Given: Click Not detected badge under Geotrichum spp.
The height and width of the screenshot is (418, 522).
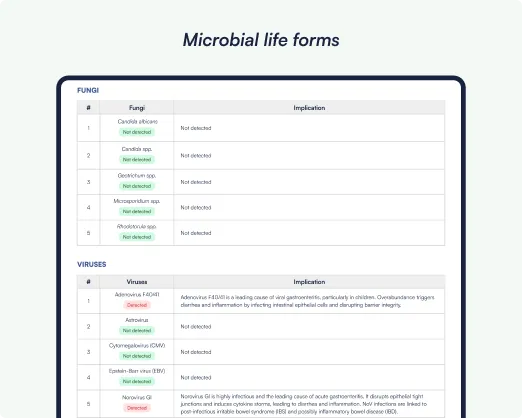Looking at the screenshot, I should tap(137, 186).
